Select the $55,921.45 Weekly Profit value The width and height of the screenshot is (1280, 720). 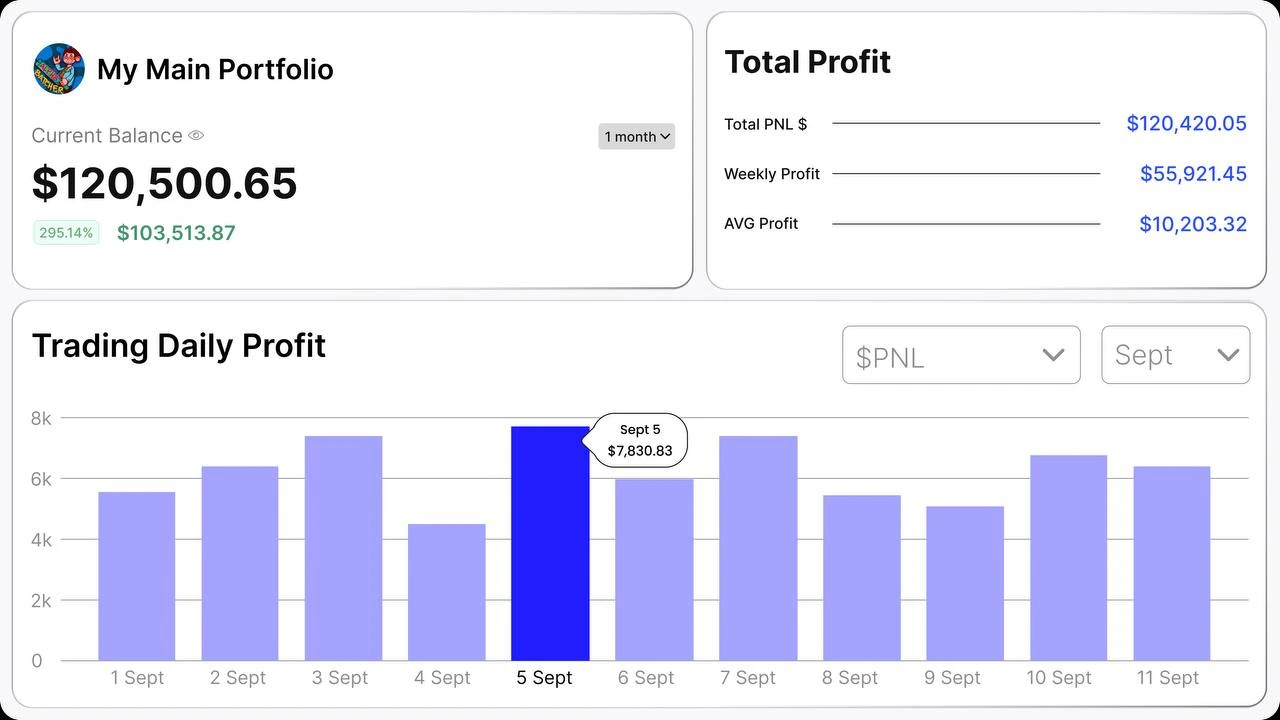pos(1193,174)
